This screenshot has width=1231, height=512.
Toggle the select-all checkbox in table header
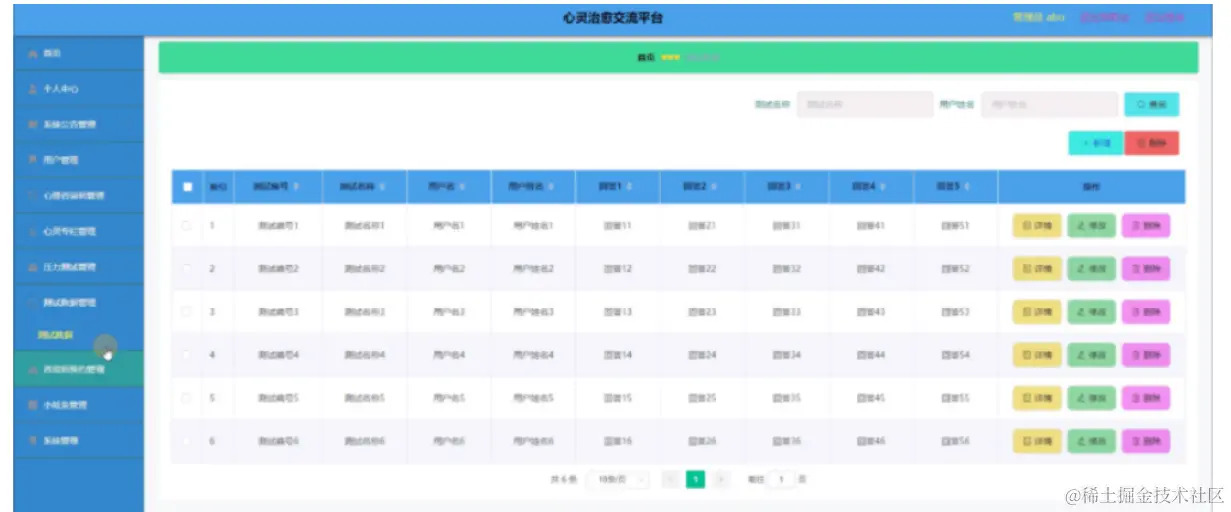pos(187,186)
